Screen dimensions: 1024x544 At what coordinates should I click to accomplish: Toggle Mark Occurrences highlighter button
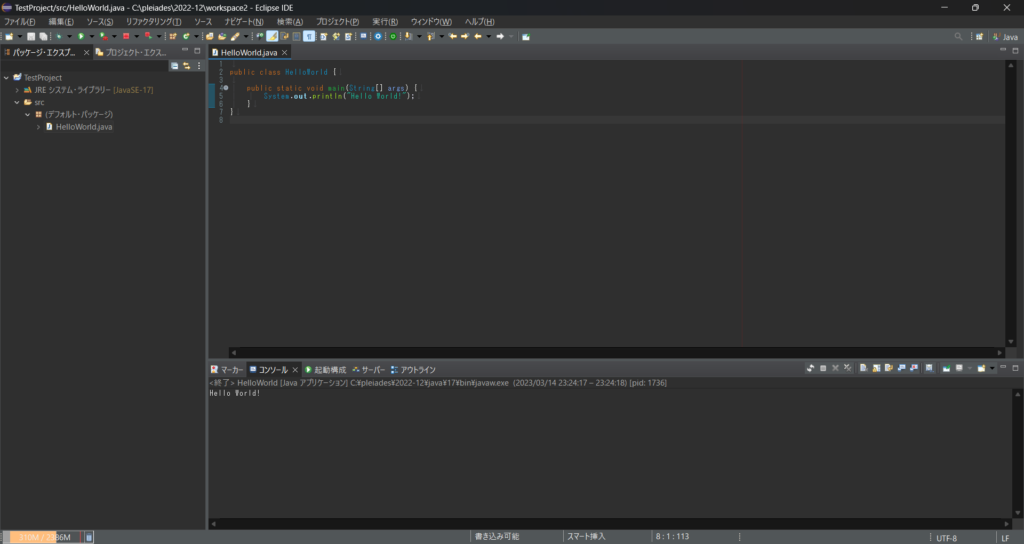click(272, 36)
